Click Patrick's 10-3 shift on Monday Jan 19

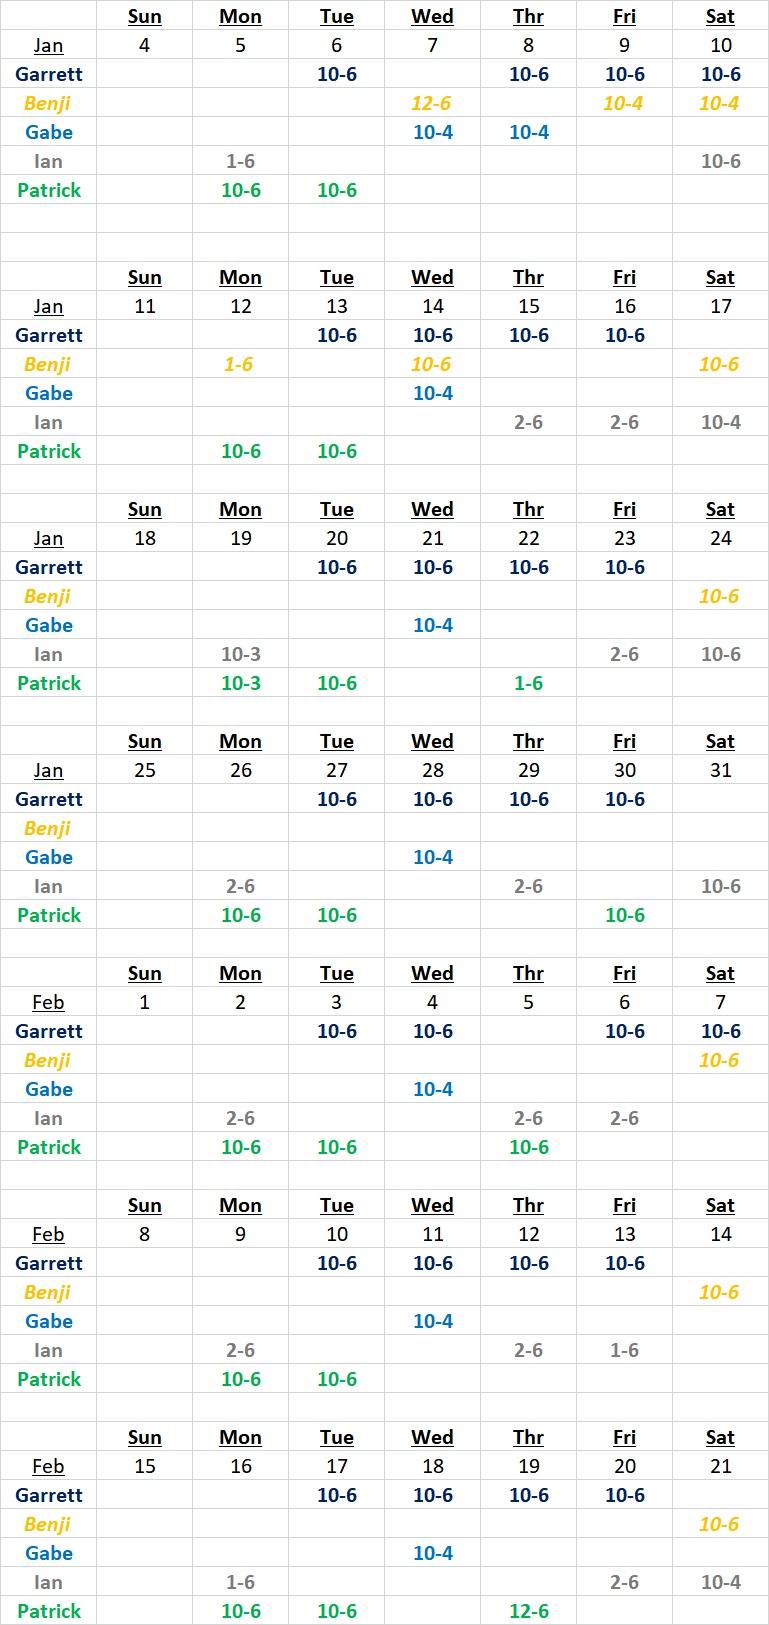point(240,683)
